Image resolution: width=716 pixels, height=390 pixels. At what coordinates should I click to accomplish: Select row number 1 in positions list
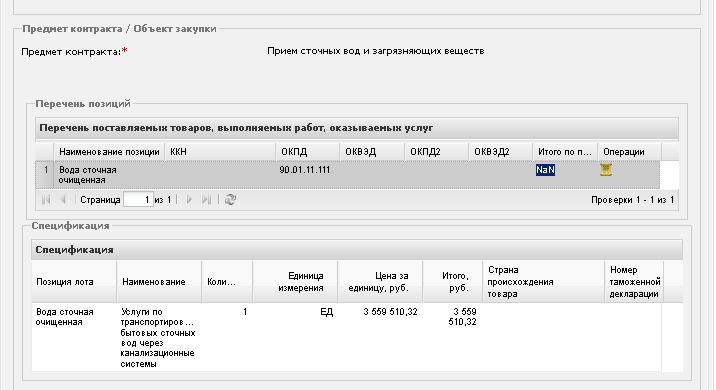(46, 170)
